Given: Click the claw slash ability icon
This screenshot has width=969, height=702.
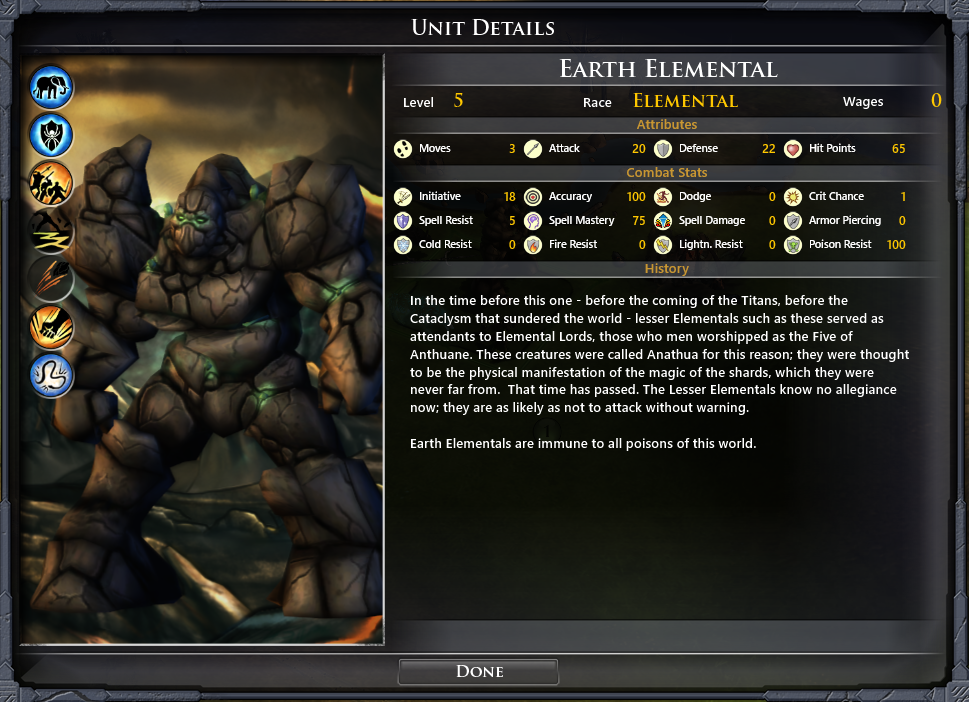Looking at the screenshot, I should pos(51,280).
